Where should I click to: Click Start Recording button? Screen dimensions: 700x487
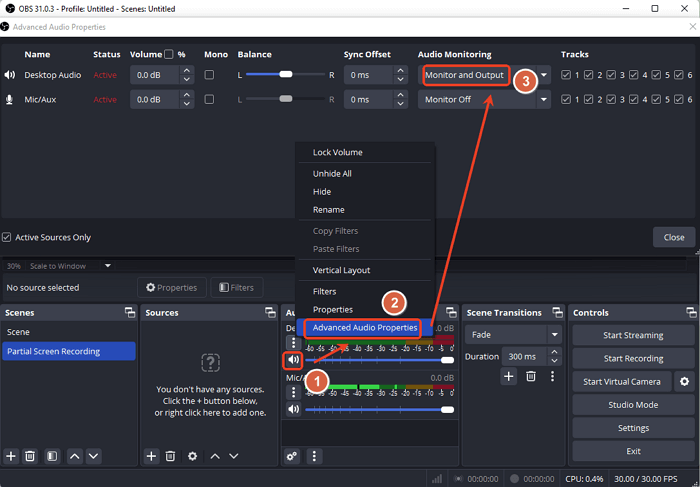point(632,358)
